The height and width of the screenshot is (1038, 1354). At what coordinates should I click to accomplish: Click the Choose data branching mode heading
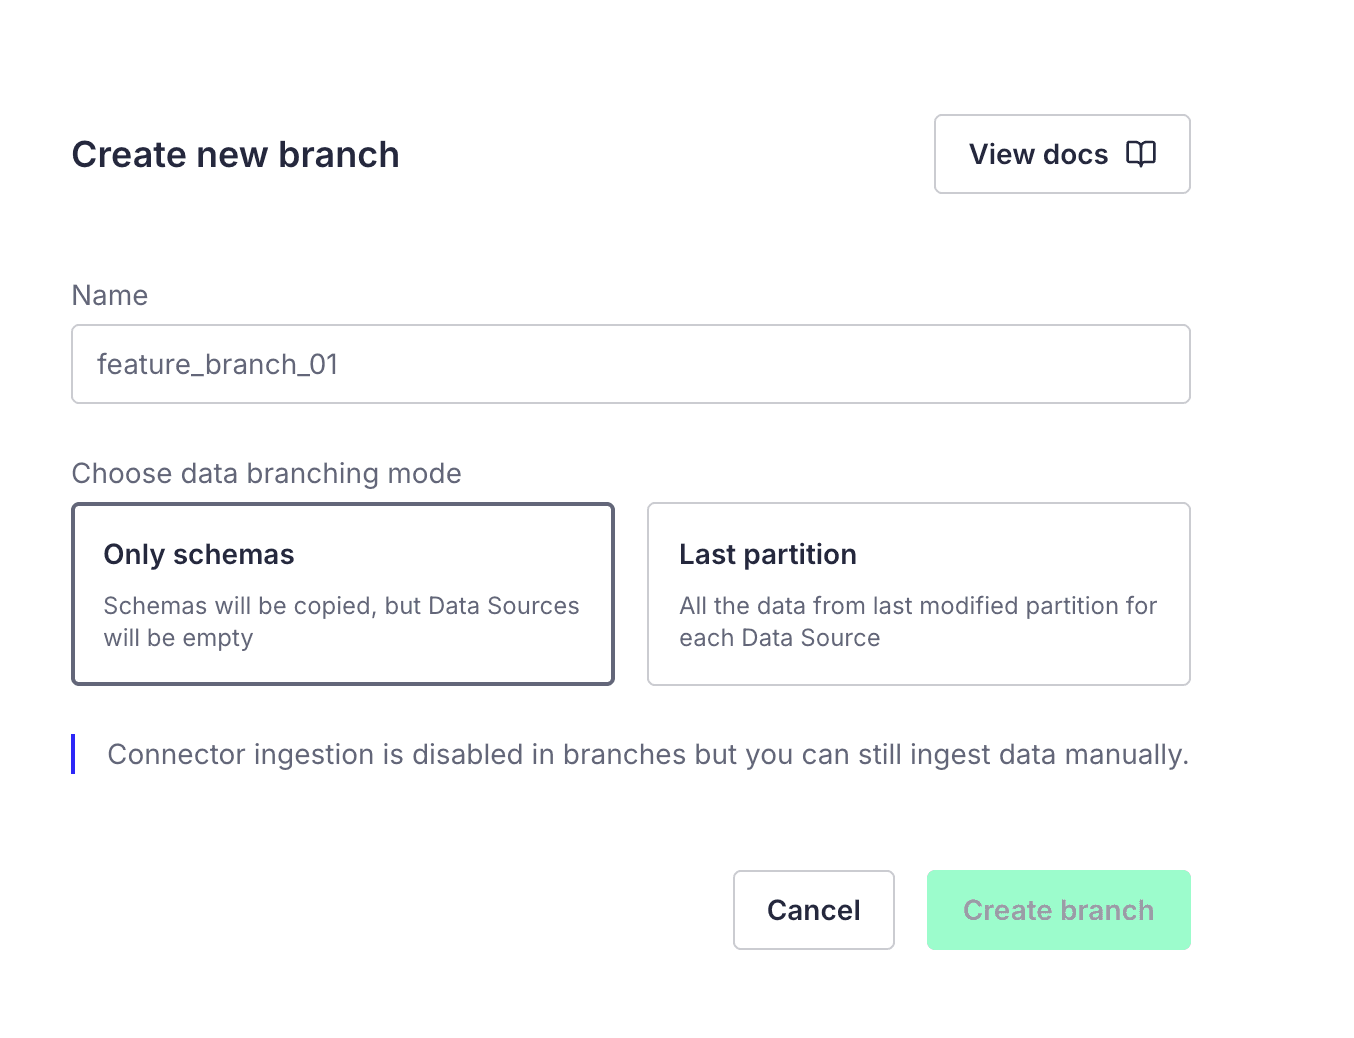[x=266, y=473]
